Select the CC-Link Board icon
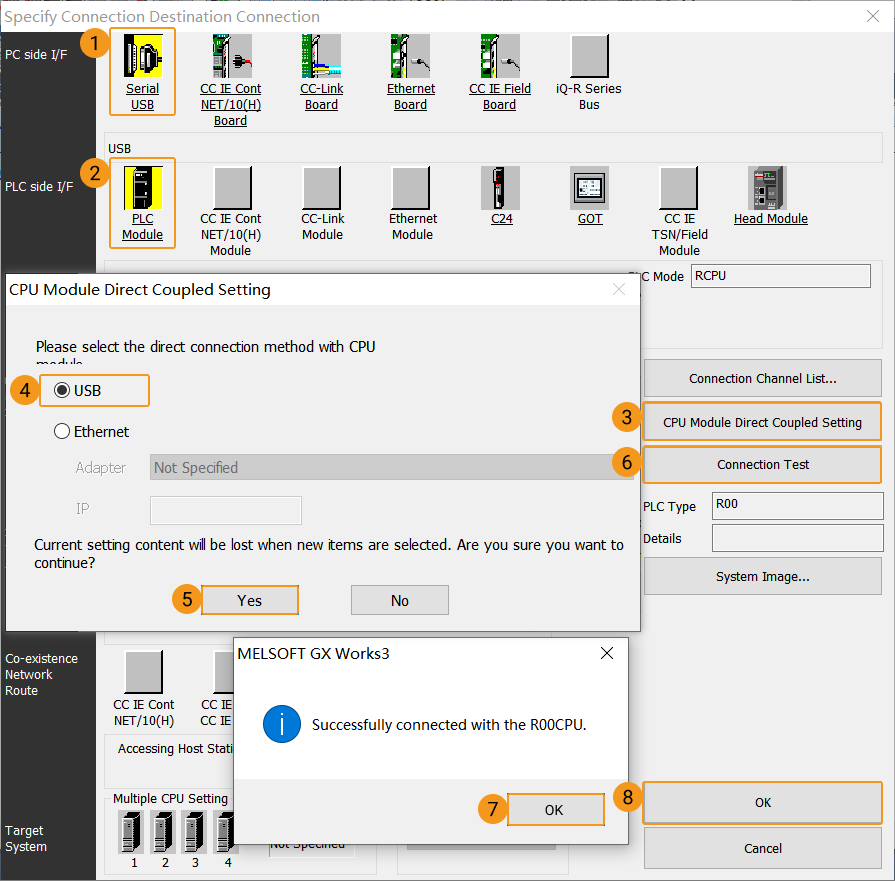 321,56
